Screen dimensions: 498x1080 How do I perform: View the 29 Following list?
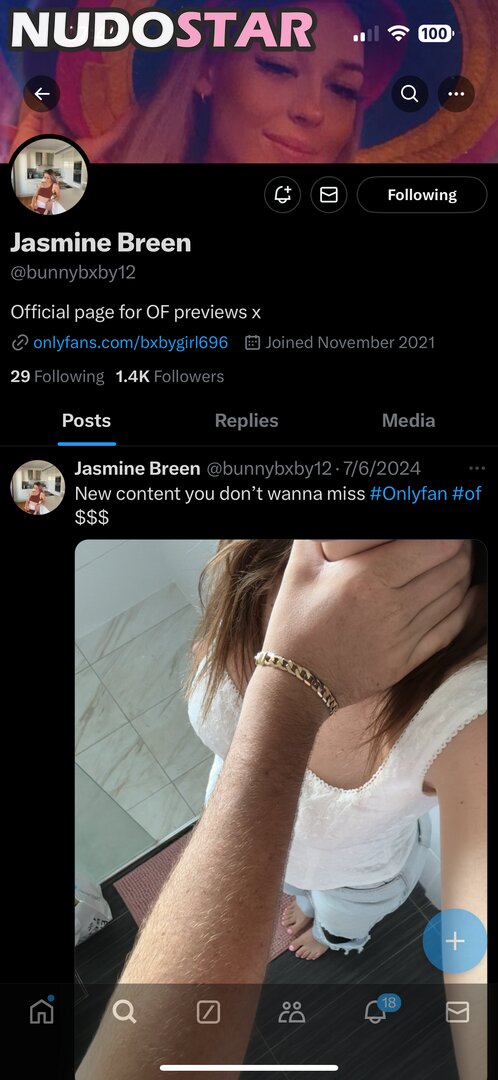57,377
